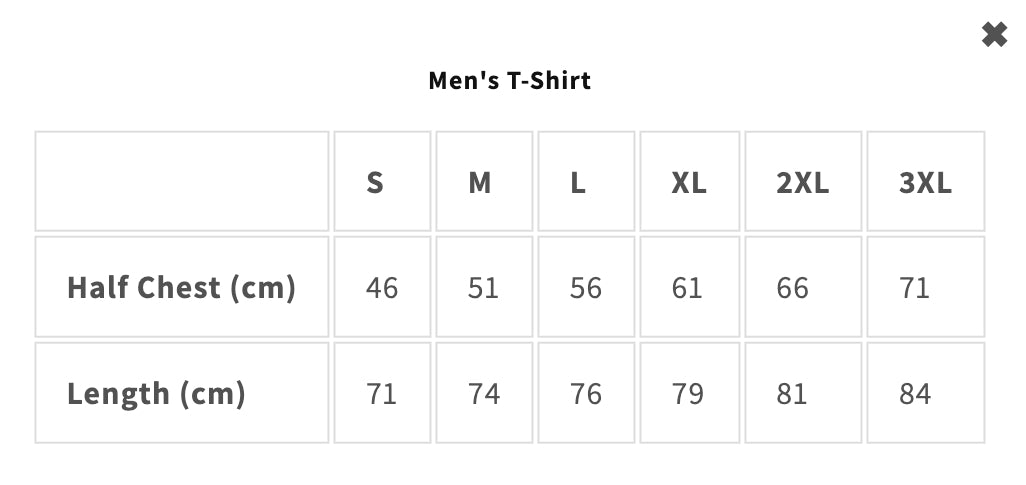Image resolution: width=1026 pixels, height=485 pixels.
Task: Select half chest value 51 for M
Action: pyautogui.click(x=484, y=288)
